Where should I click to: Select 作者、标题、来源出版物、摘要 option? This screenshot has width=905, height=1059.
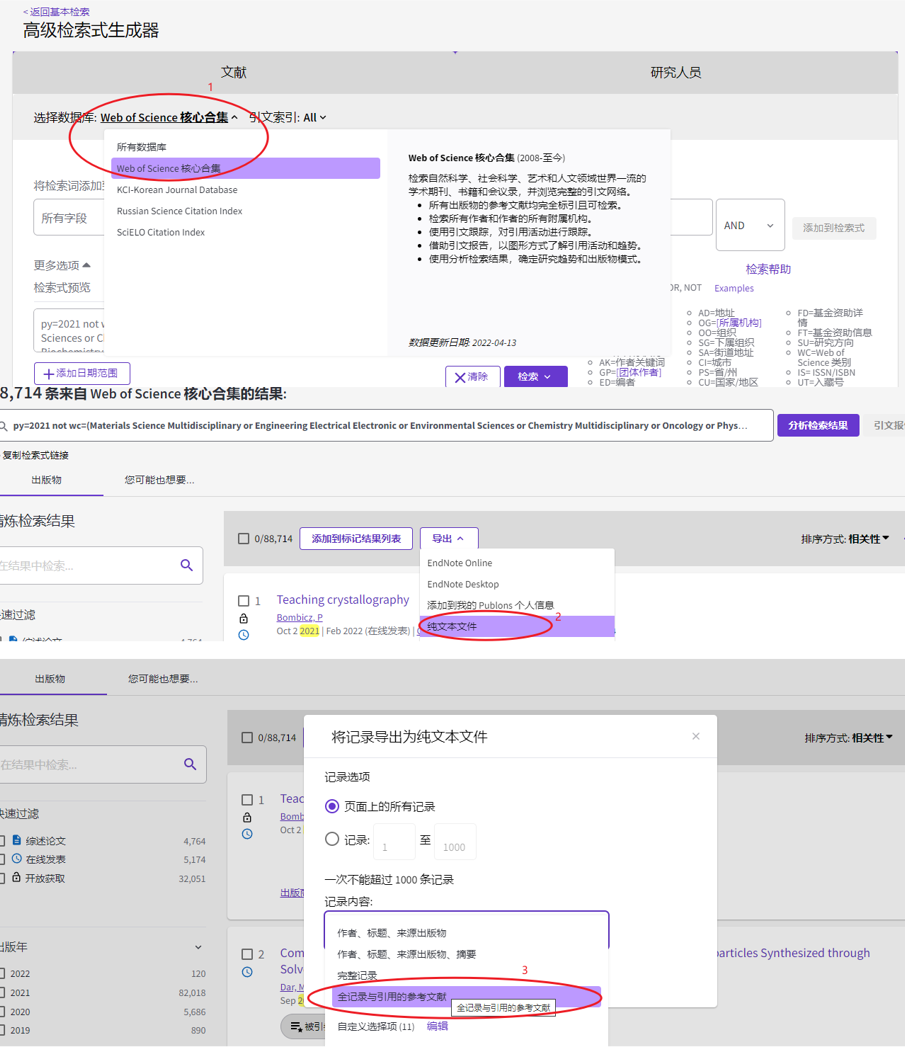coord(467,954)
